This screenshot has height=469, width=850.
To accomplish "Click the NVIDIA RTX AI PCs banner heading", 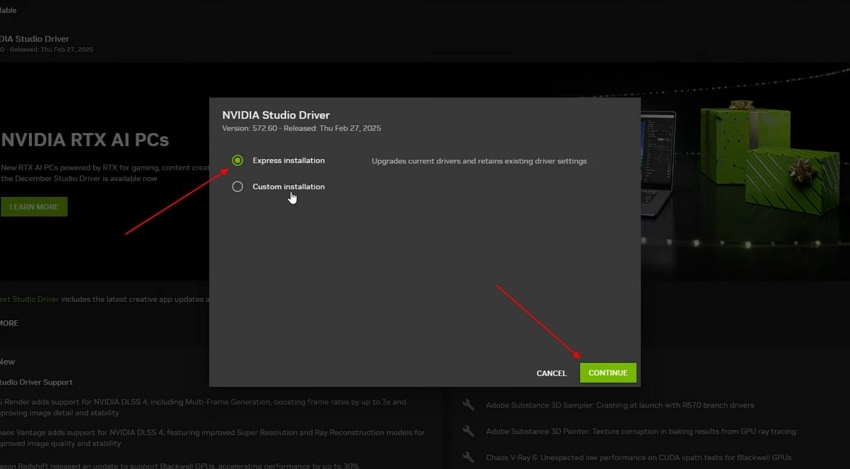I will pyautogui.click(x=85, y=140).
